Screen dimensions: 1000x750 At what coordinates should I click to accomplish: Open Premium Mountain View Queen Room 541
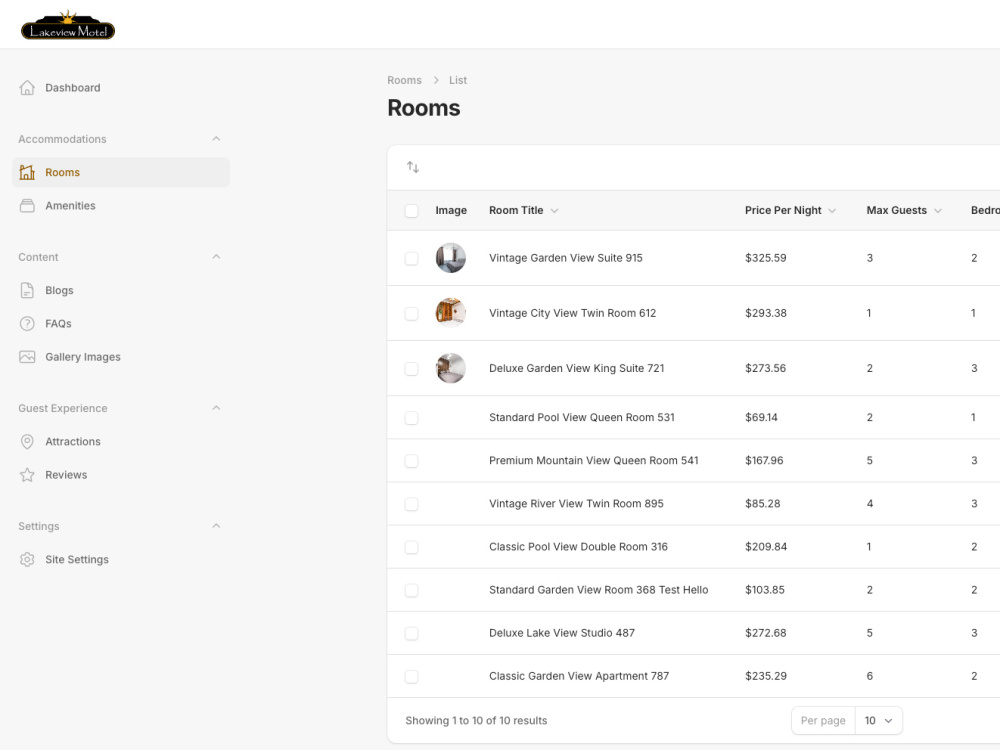pyautogui.click(x=594, y=460)
